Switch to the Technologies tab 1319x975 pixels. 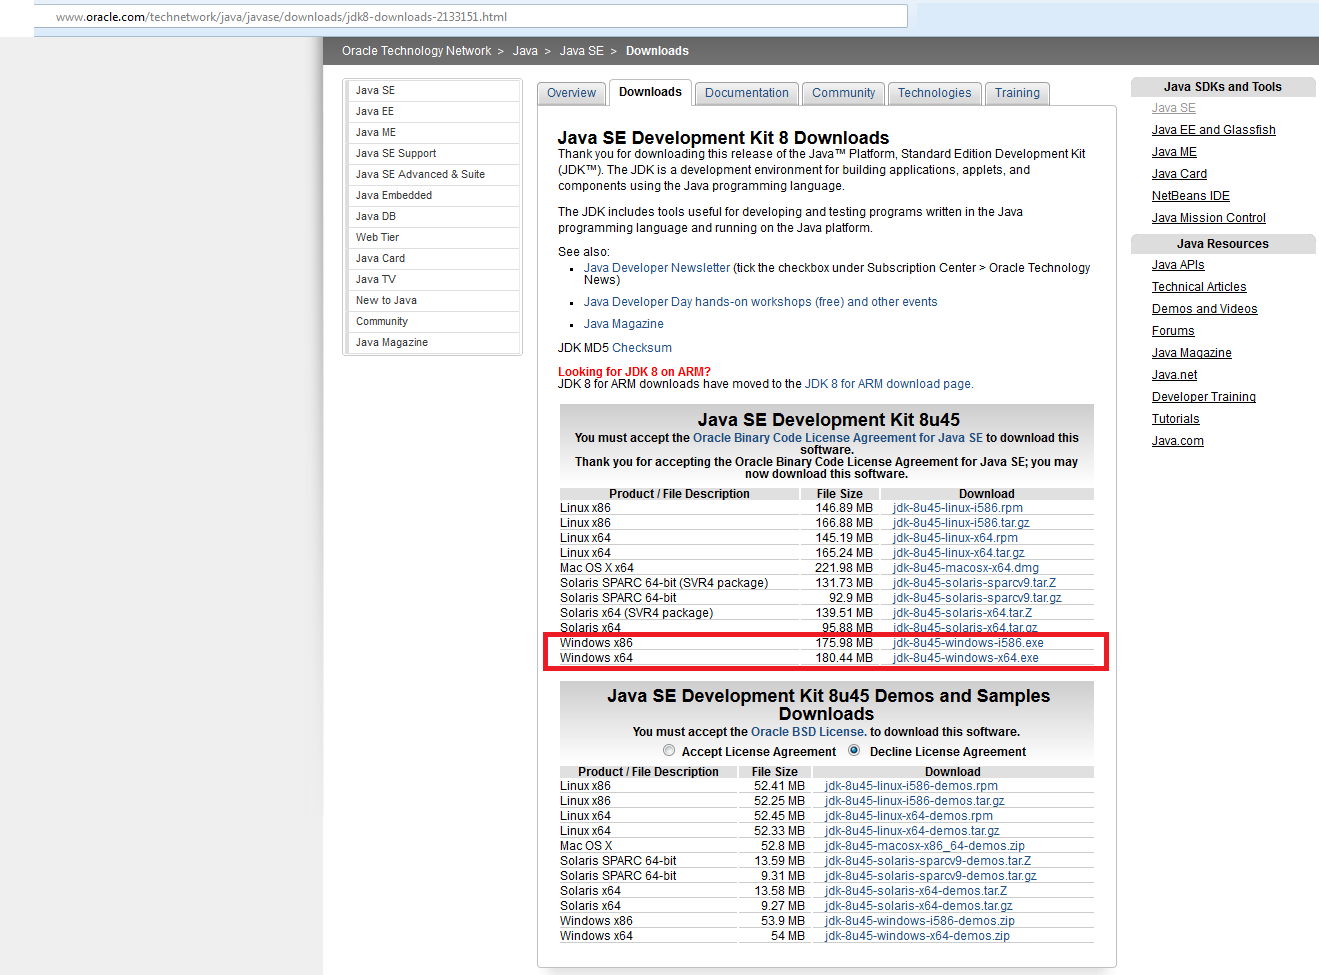[934, 93]
